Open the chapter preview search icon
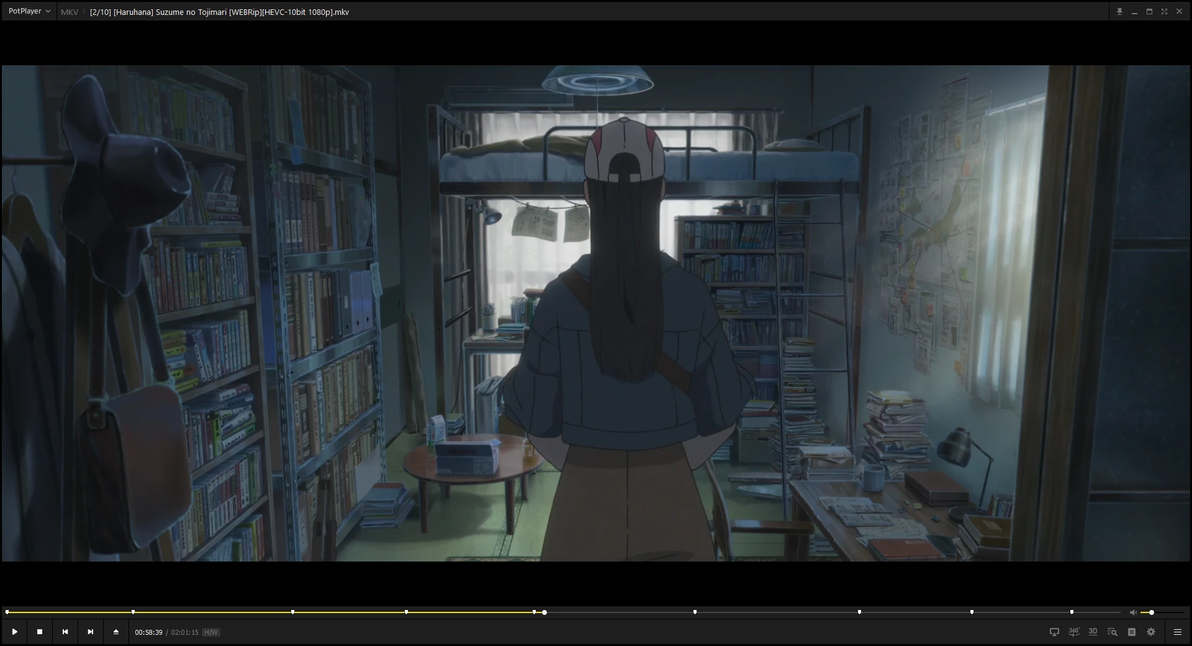This screenshot has height=646, width=1192. pos(1112,632)
